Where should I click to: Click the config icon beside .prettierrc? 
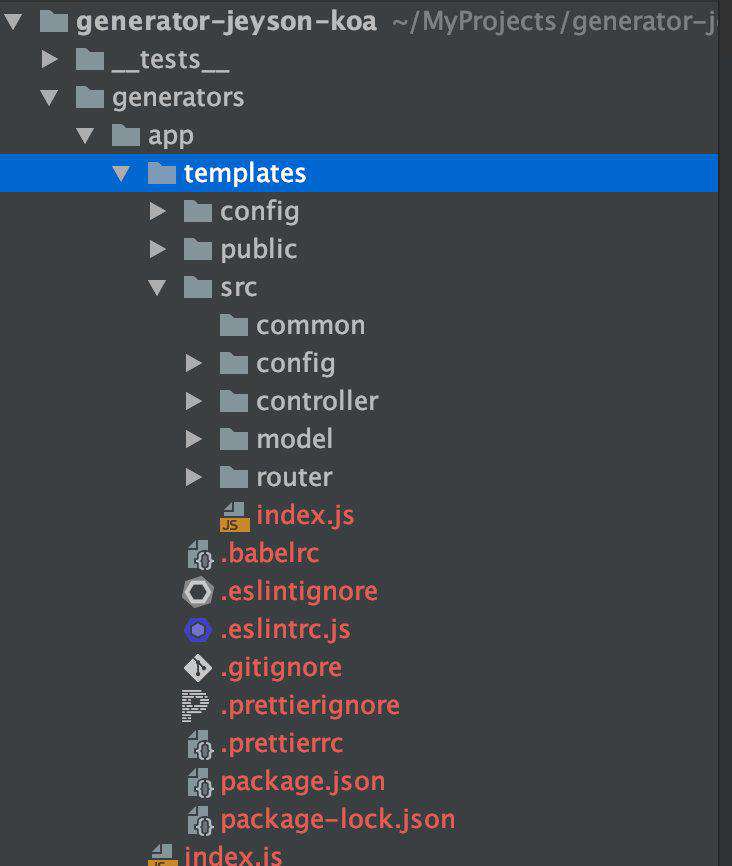coord(200,744)
